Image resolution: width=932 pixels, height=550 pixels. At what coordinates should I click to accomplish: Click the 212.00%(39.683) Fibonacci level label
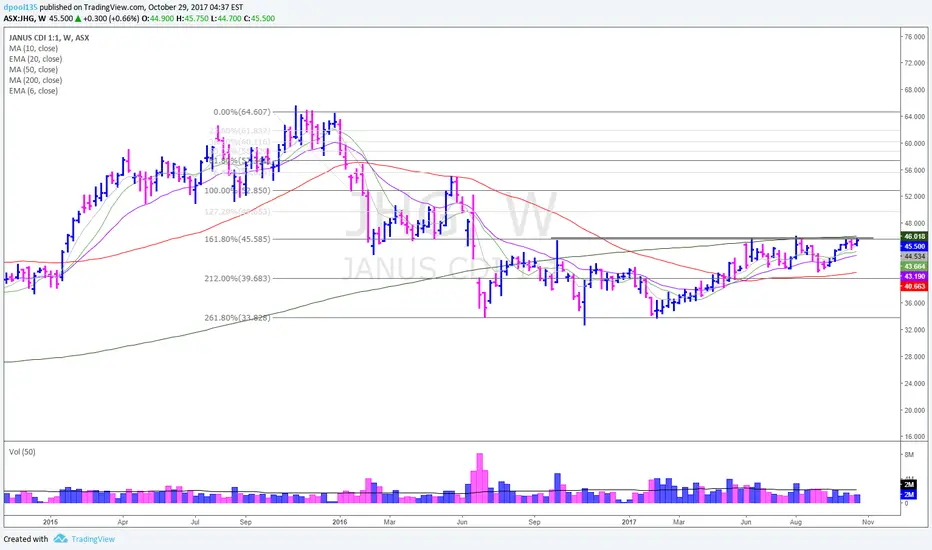coord(237,278)
